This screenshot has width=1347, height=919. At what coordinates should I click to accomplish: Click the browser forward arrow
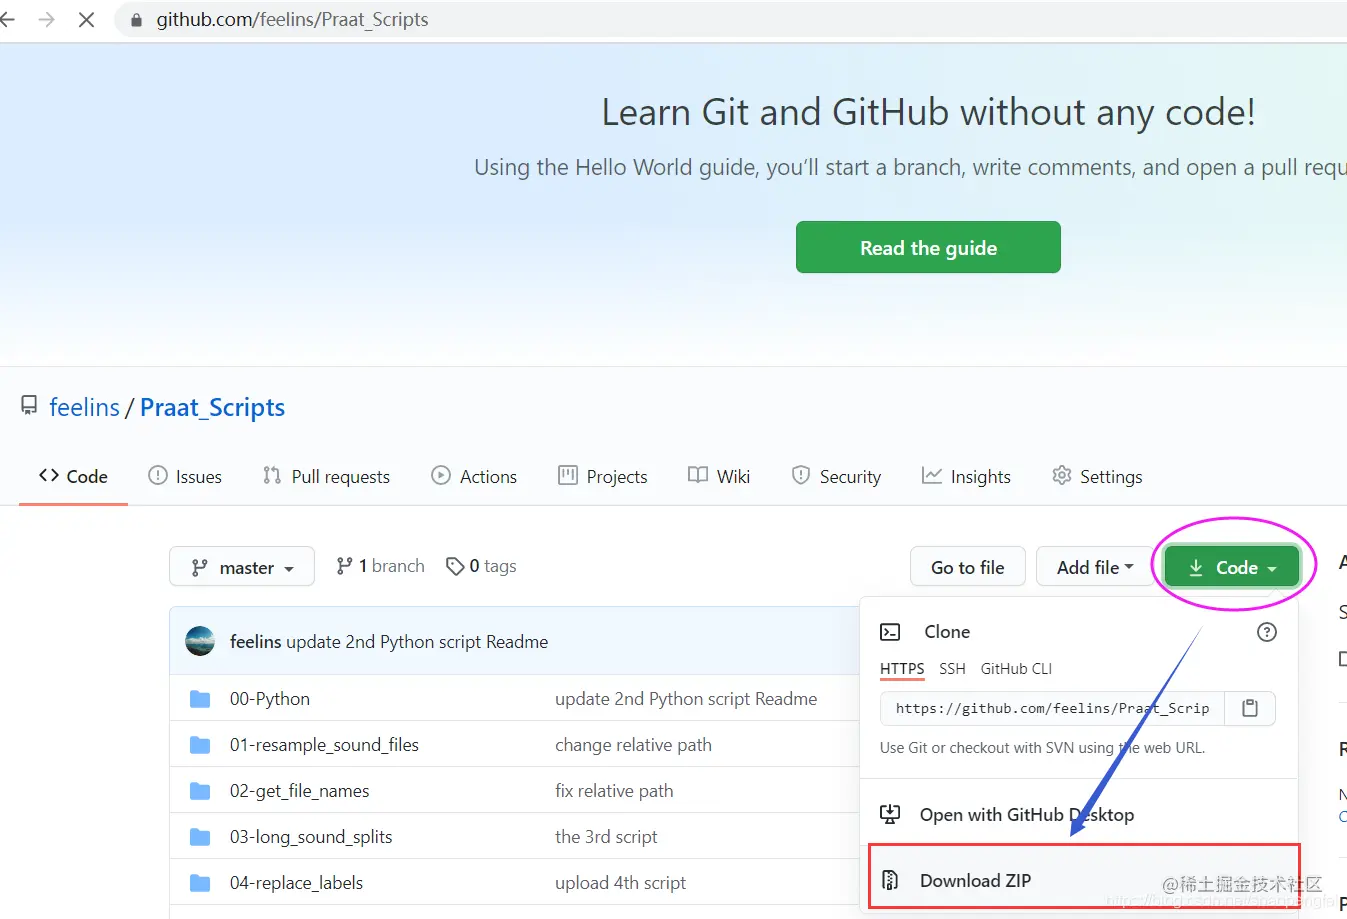(46, 20)
